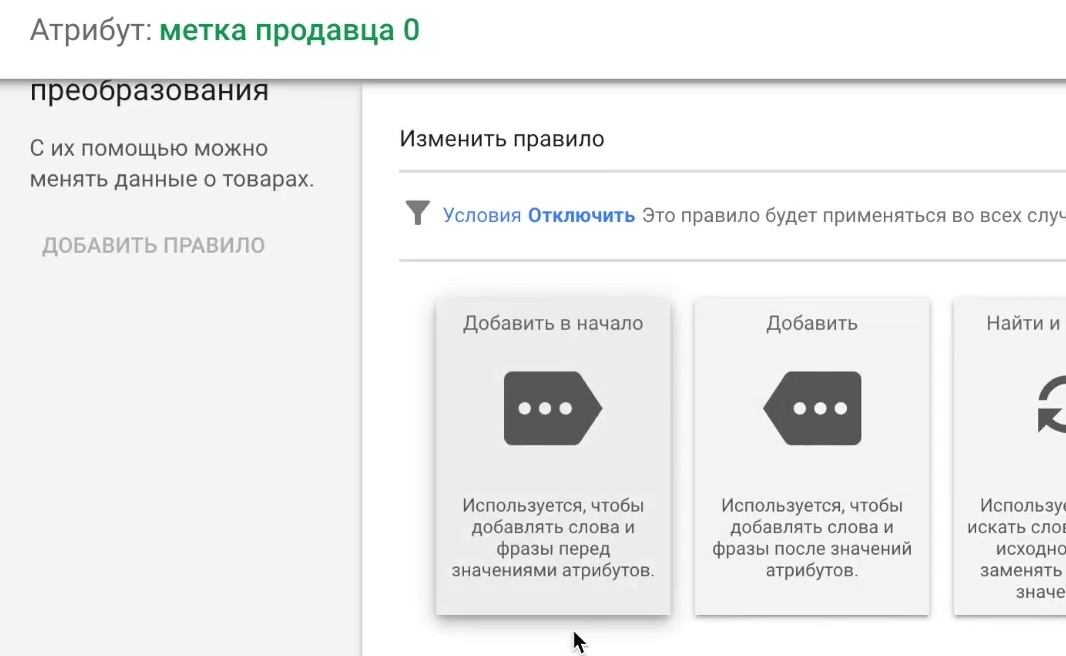Click the метка продавца 0 attribute name

point(290,31)
